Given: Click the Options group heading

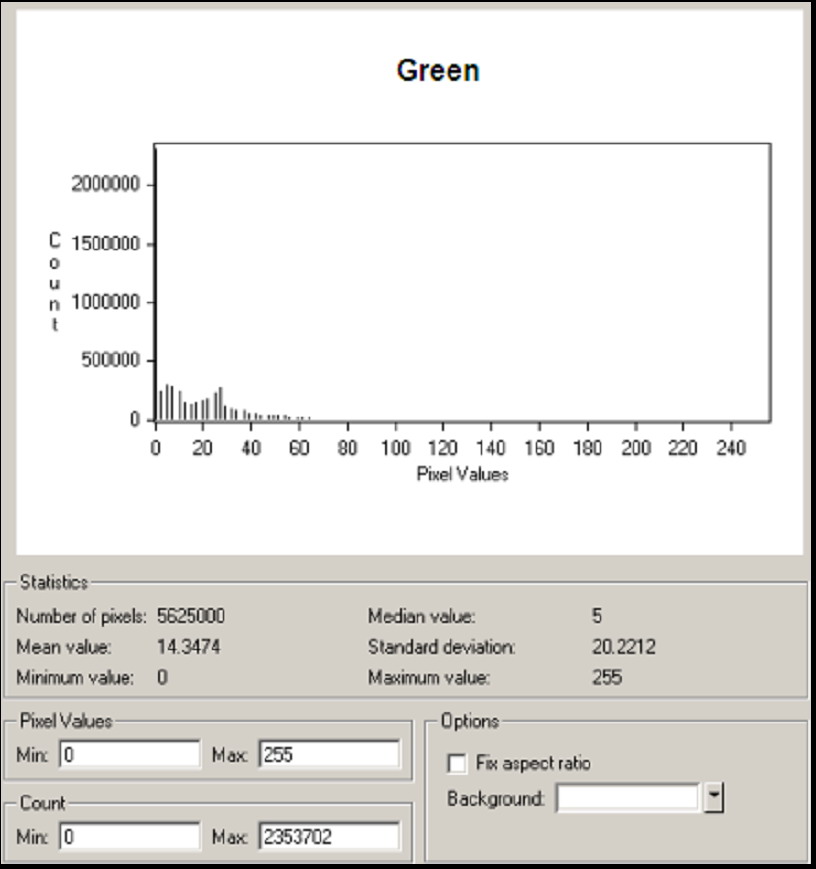Looking at the screenshot, I should pyautogui.click(x=470, y=720).
